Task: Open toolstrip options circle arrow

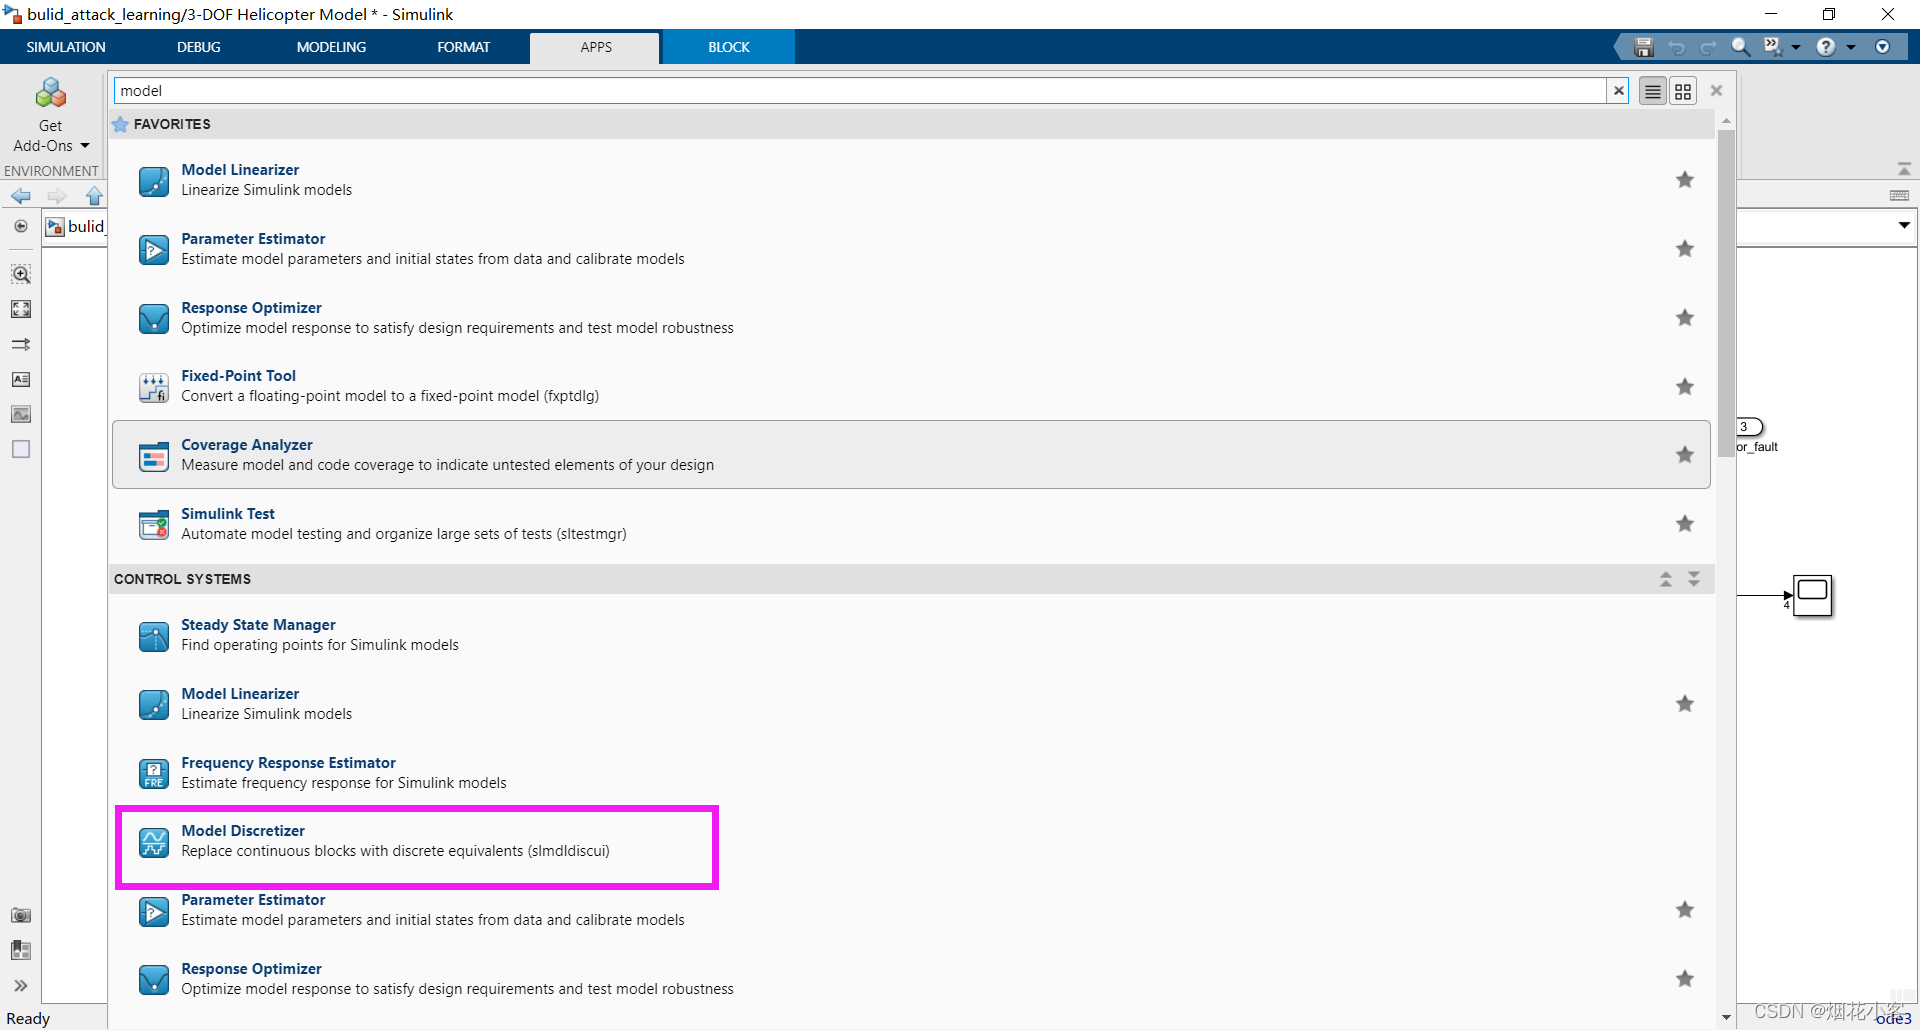Action: click(x=1882, y=47)
